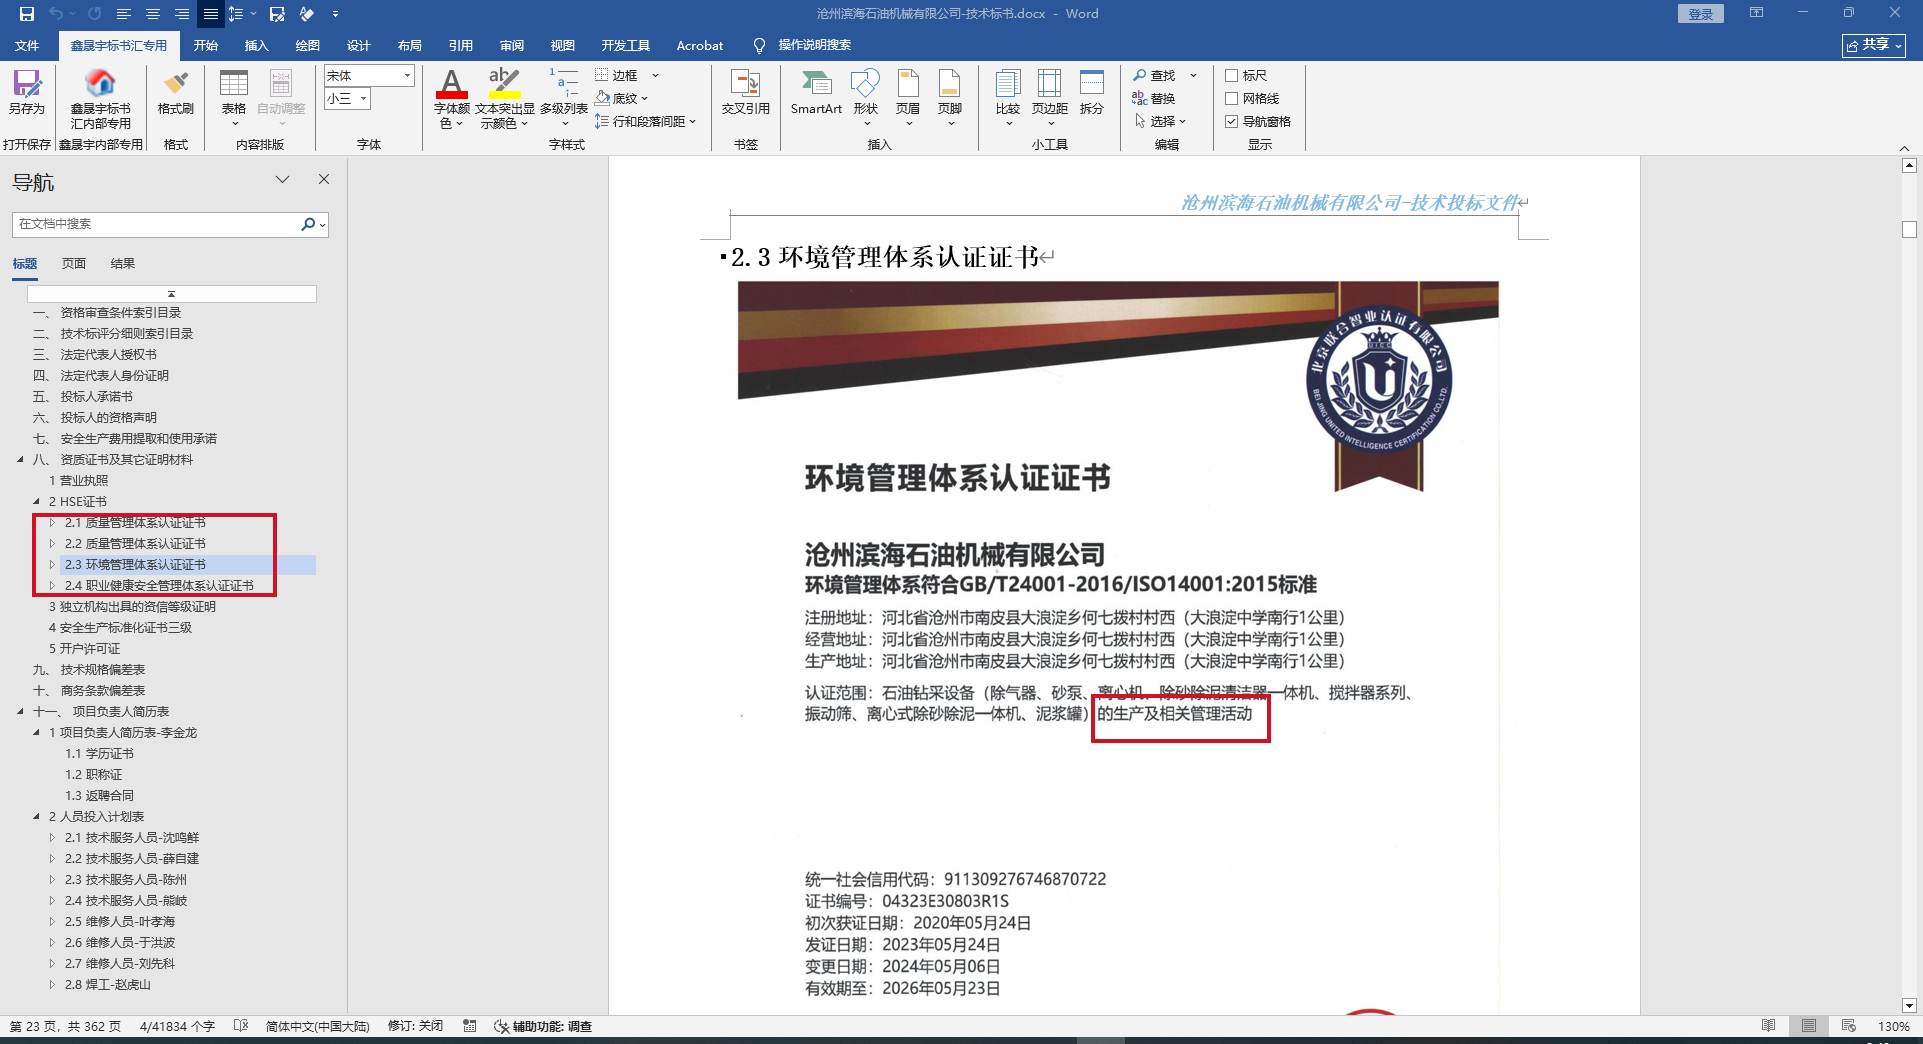
Task: Open the 页眉 header tool
Action: (908, 97)
